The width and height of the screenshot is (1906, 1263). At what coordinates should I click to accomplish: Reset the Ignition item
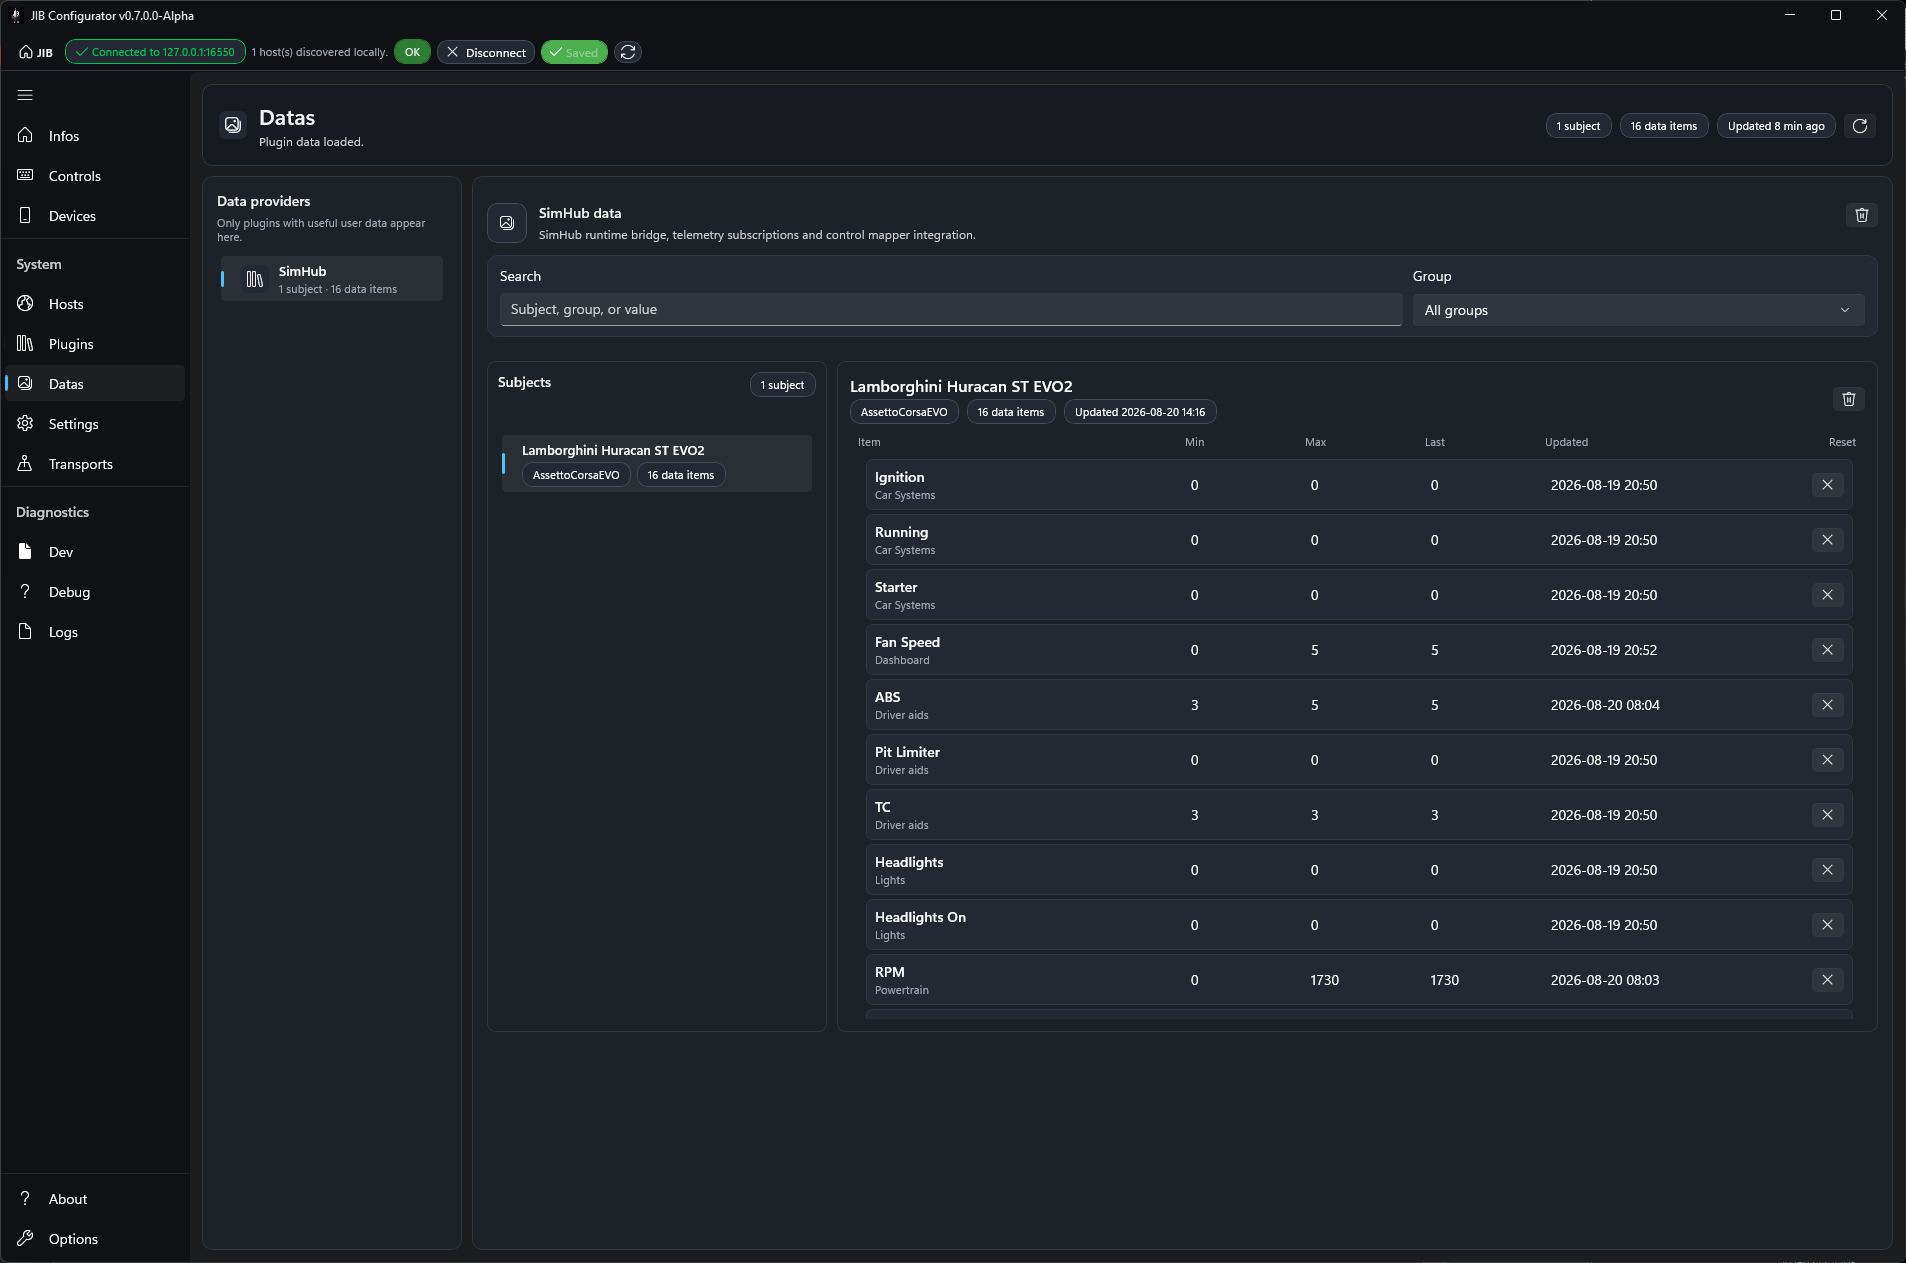(1827, 485)
